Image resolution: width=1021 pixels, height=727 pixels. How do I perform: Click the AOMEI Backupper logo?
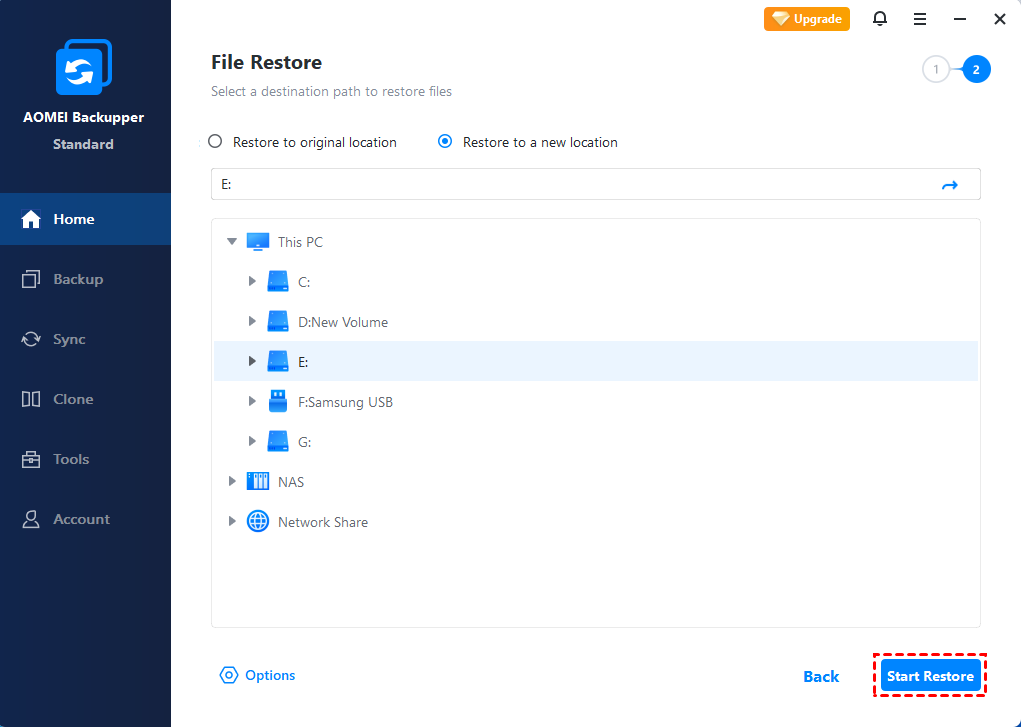85,66
